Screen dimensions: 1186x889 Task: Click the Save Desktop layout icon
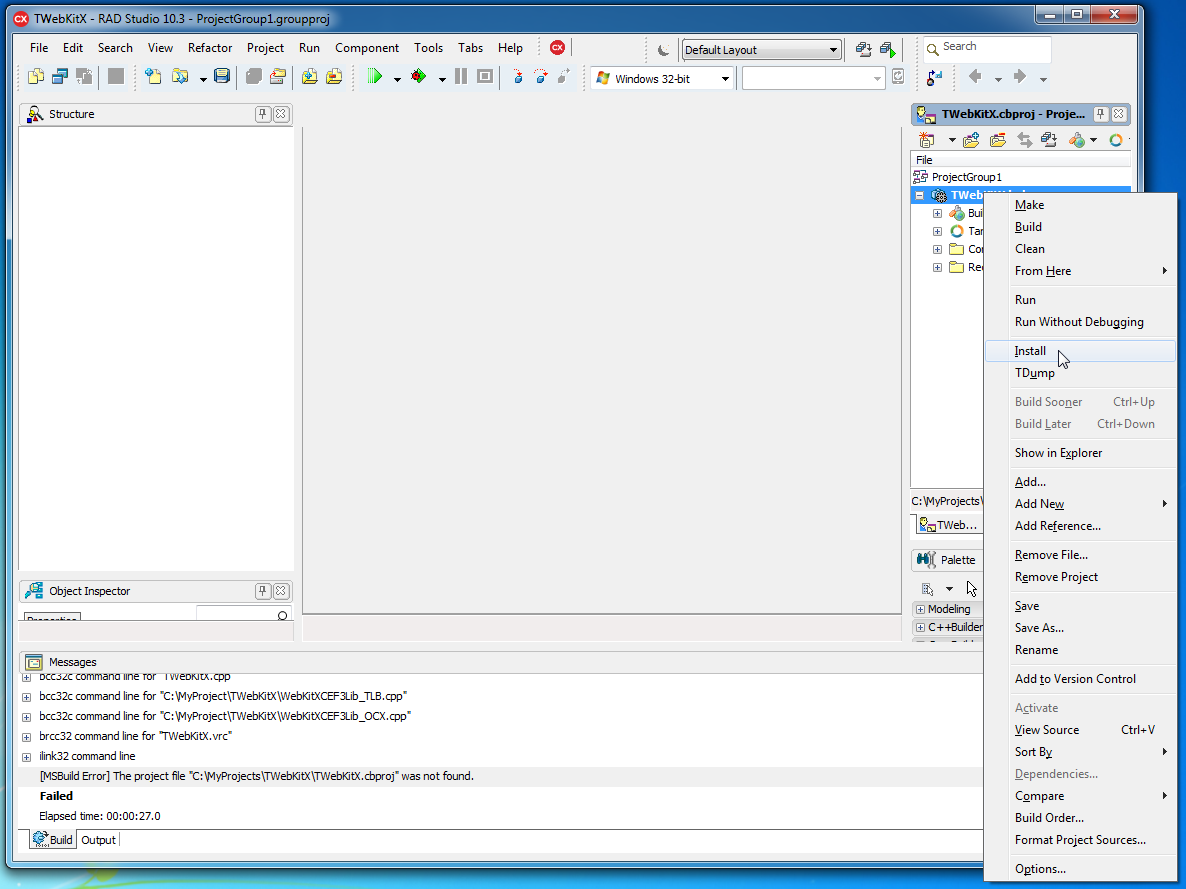click(863, 49)
